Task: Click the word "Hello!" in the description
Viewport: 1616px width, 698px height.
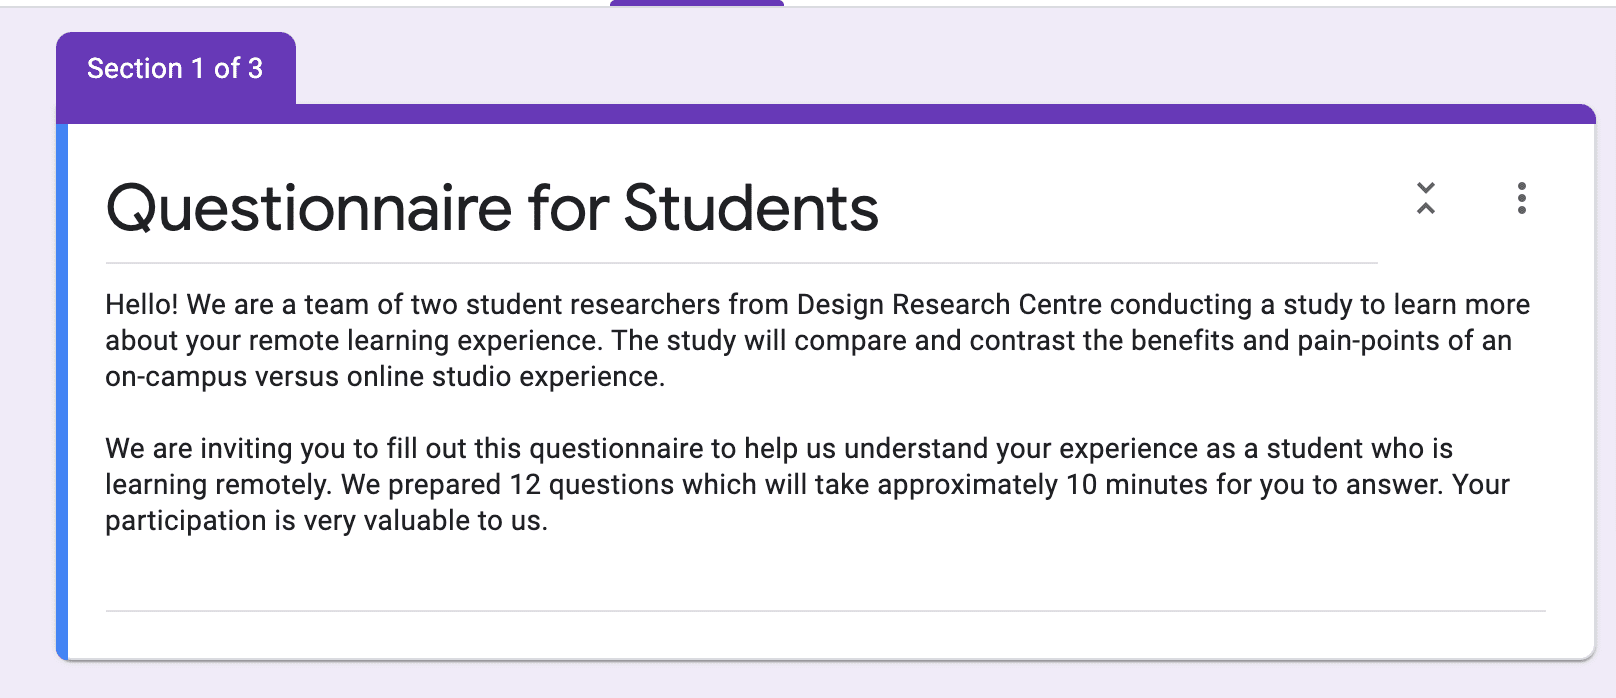Action: click(x=141, y=304)
